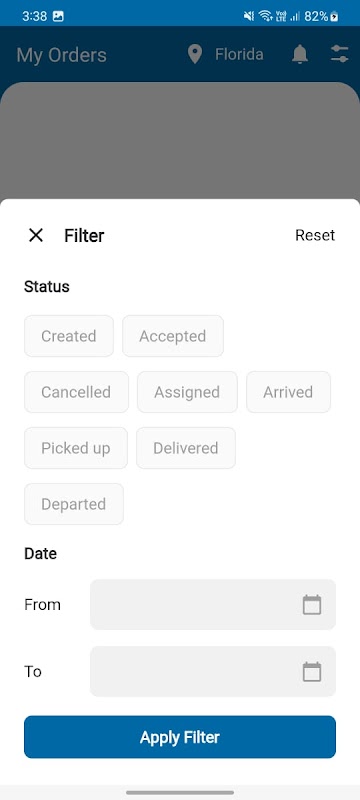
Task: Close the Filter panel with X icon
Action: click(36, 235)
